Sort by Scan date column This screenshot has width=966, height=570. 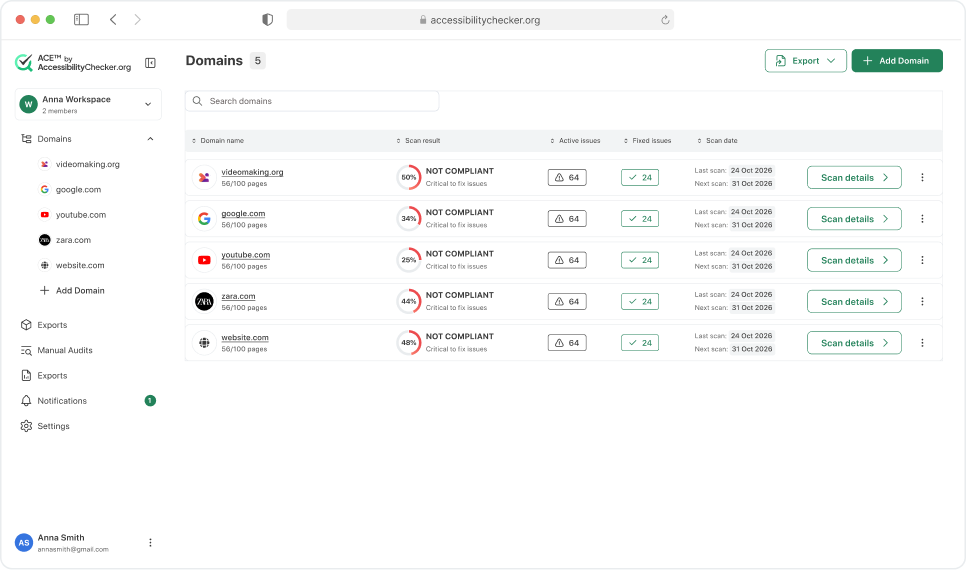718,140
